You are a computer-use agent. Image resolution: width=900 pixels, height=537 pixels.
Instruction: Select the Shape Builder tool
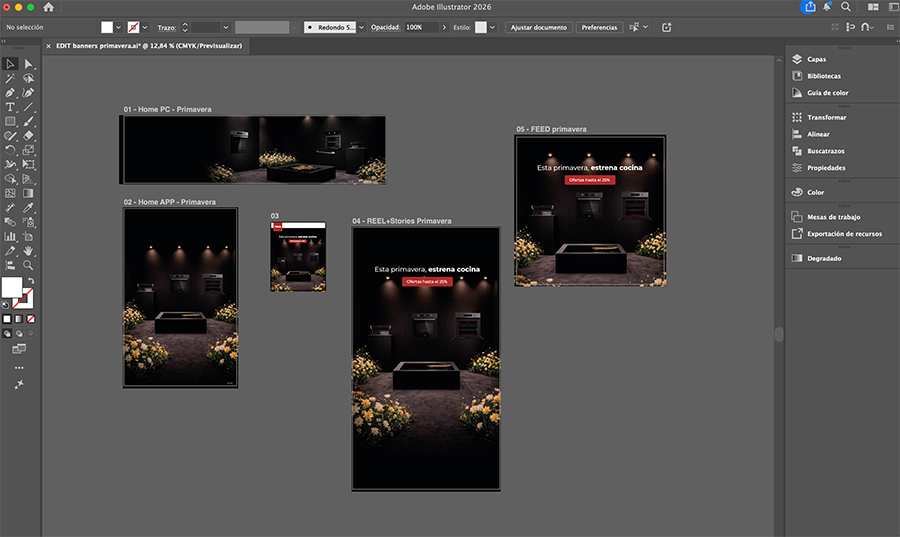click(10, 178)
